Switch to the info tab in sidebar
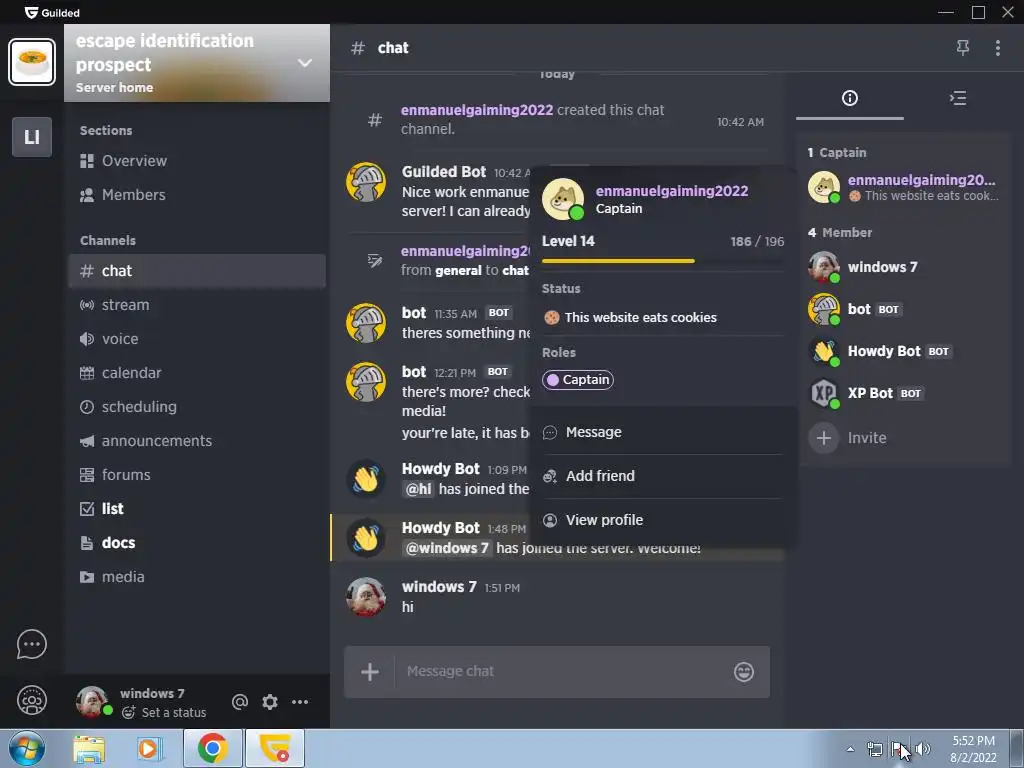The image size is (1024, 768). tap(850, 98)
